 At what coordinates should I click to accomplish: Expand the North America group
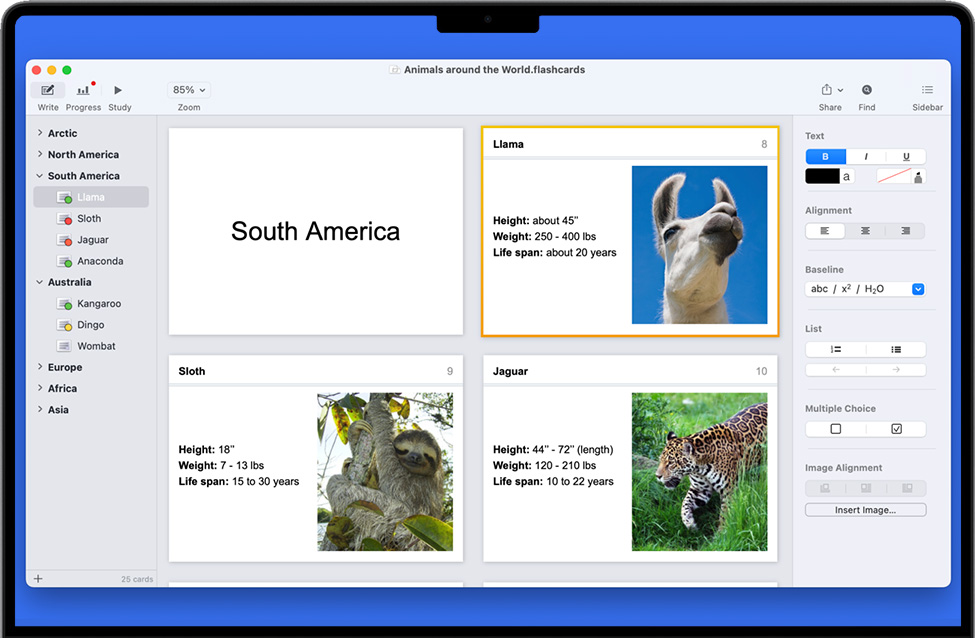click(x=40, y=154)
